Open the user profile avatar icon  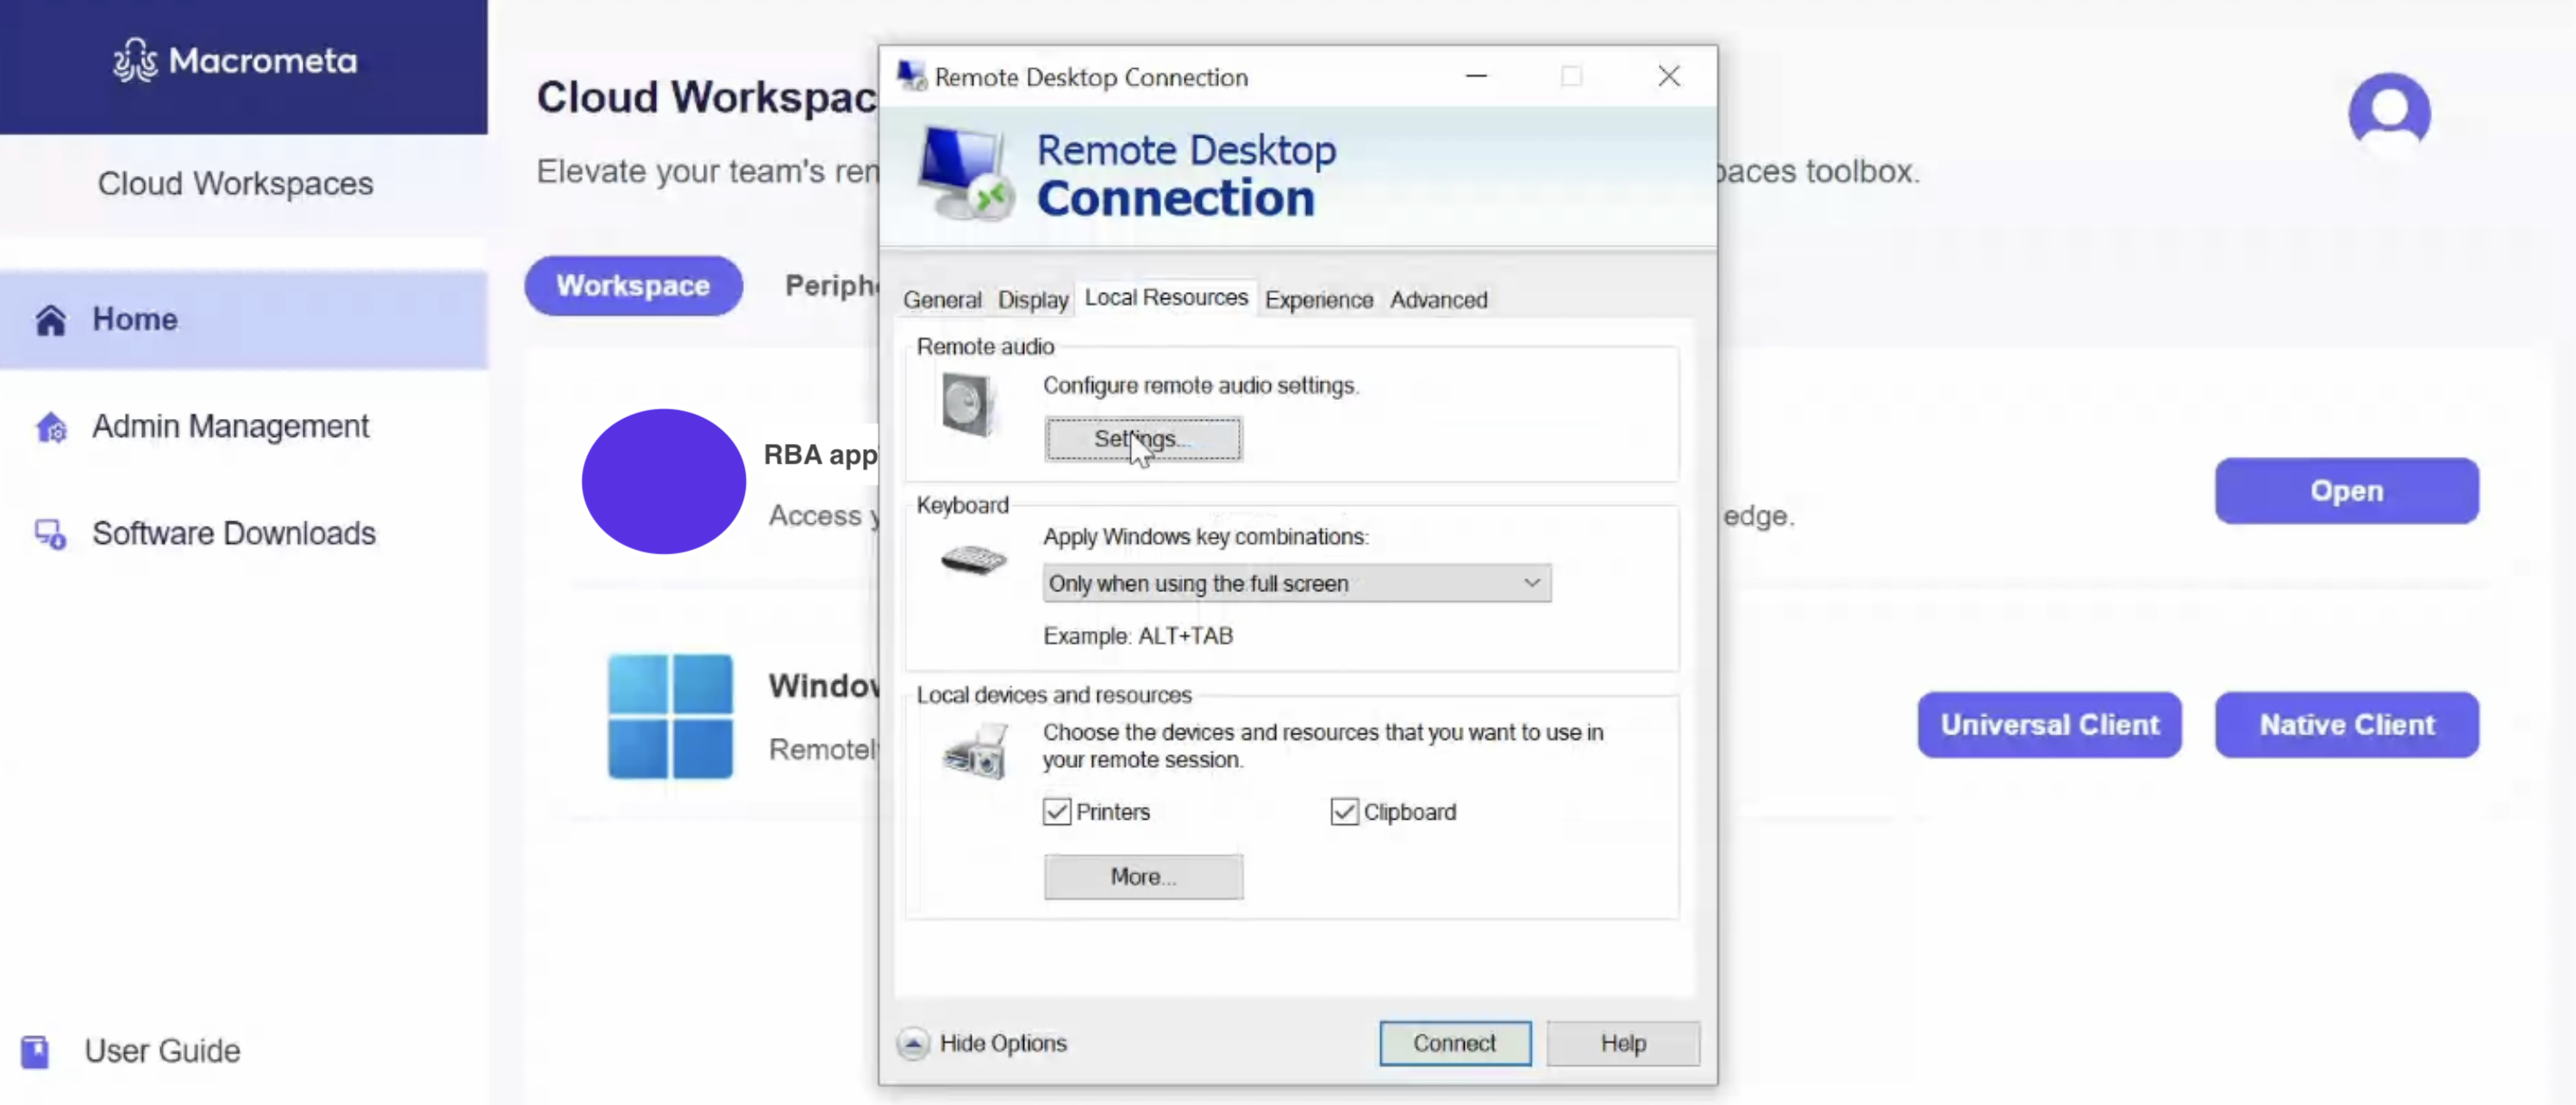pos(2388,112)
